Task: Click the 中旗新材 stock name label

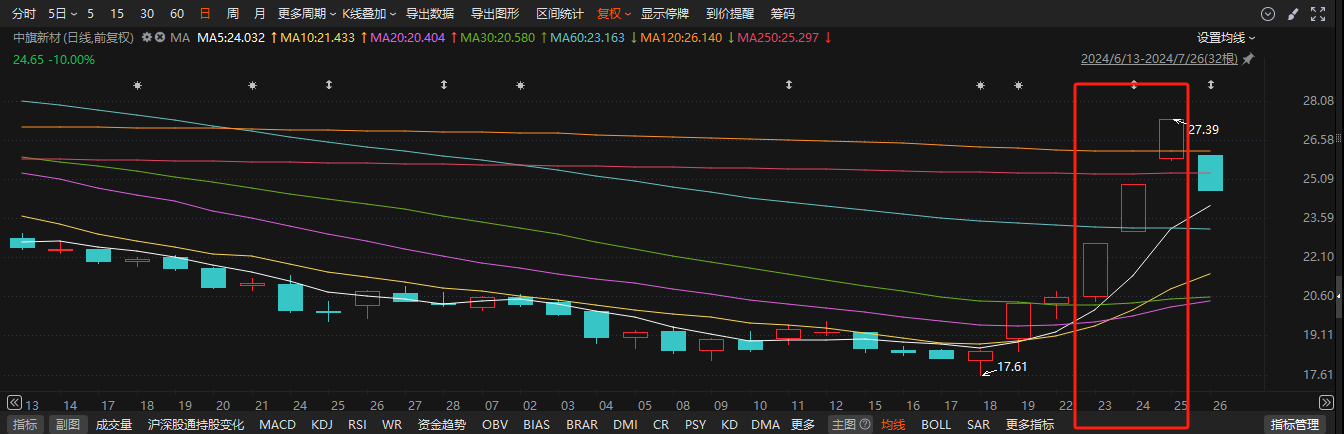Action: tap(36, 37)
